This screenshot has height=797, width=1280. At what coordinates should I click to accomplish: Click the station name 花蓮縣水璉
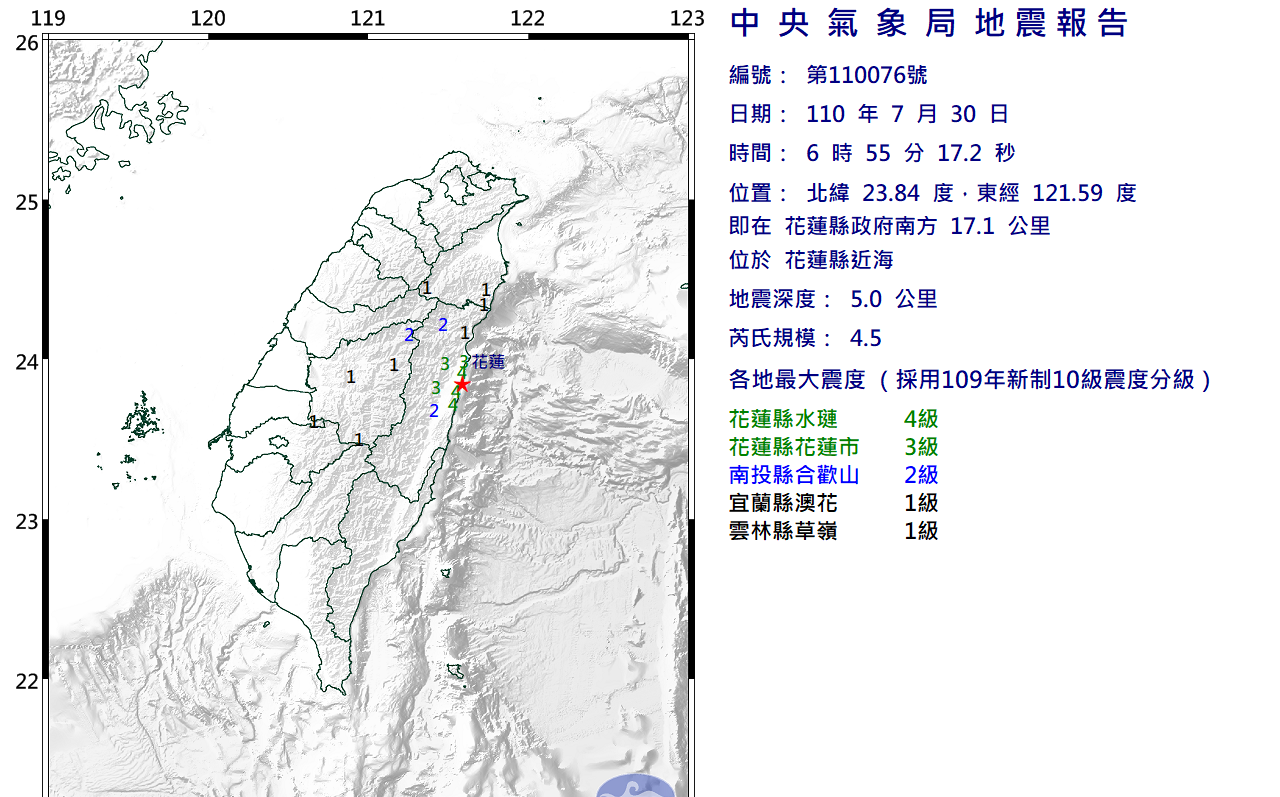784,419
